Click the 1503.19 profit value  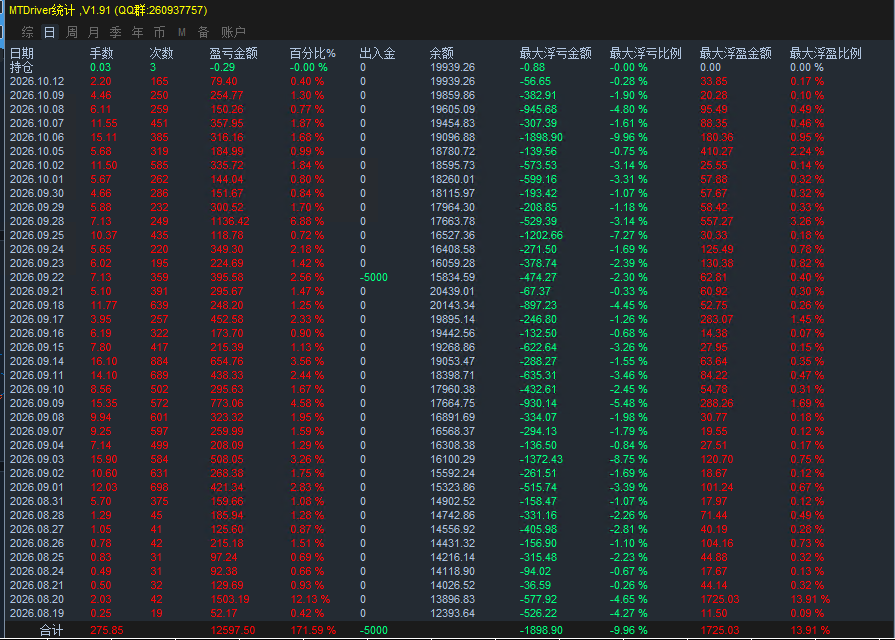tap(229, 599)
